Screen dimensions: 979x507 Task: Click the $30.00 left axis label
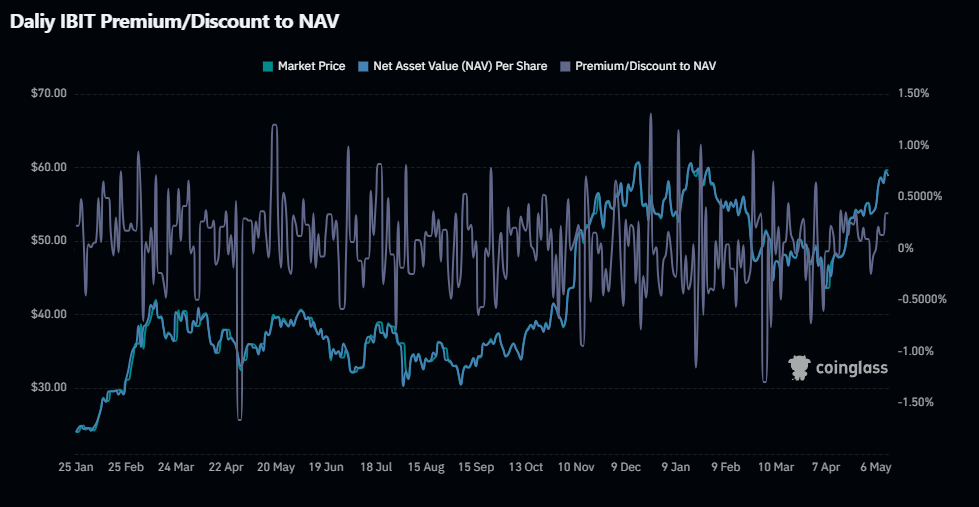point(48,388)
